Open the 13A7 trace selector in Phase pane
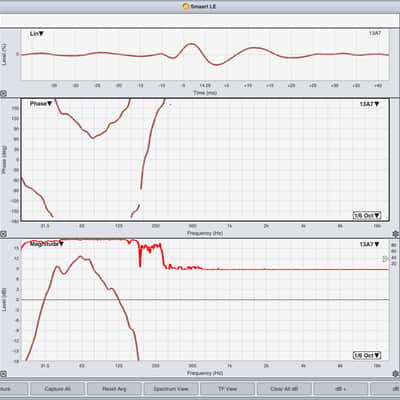 tap(369, 104)
